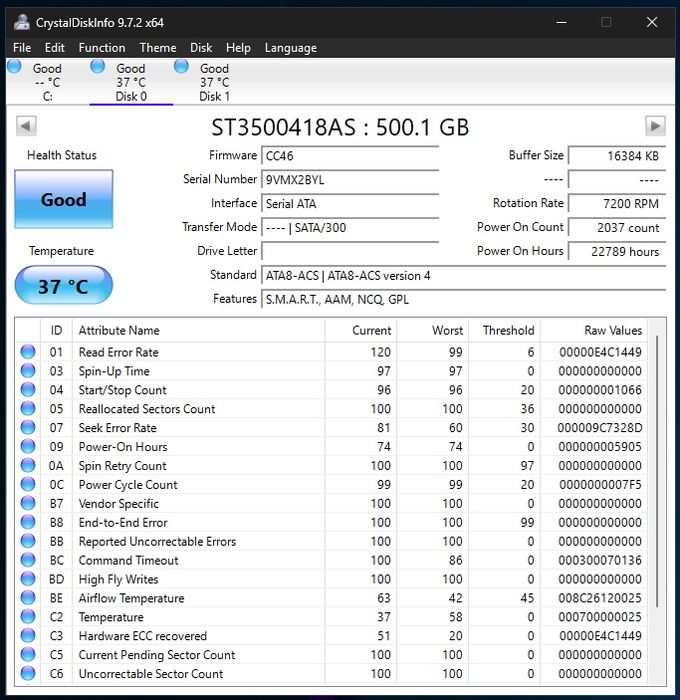Image resolution: width=680 pixels, height=700 pixels.
Task: Click raw value 008C26120025 of Airflow Temperature
Action: click(600, 597)
